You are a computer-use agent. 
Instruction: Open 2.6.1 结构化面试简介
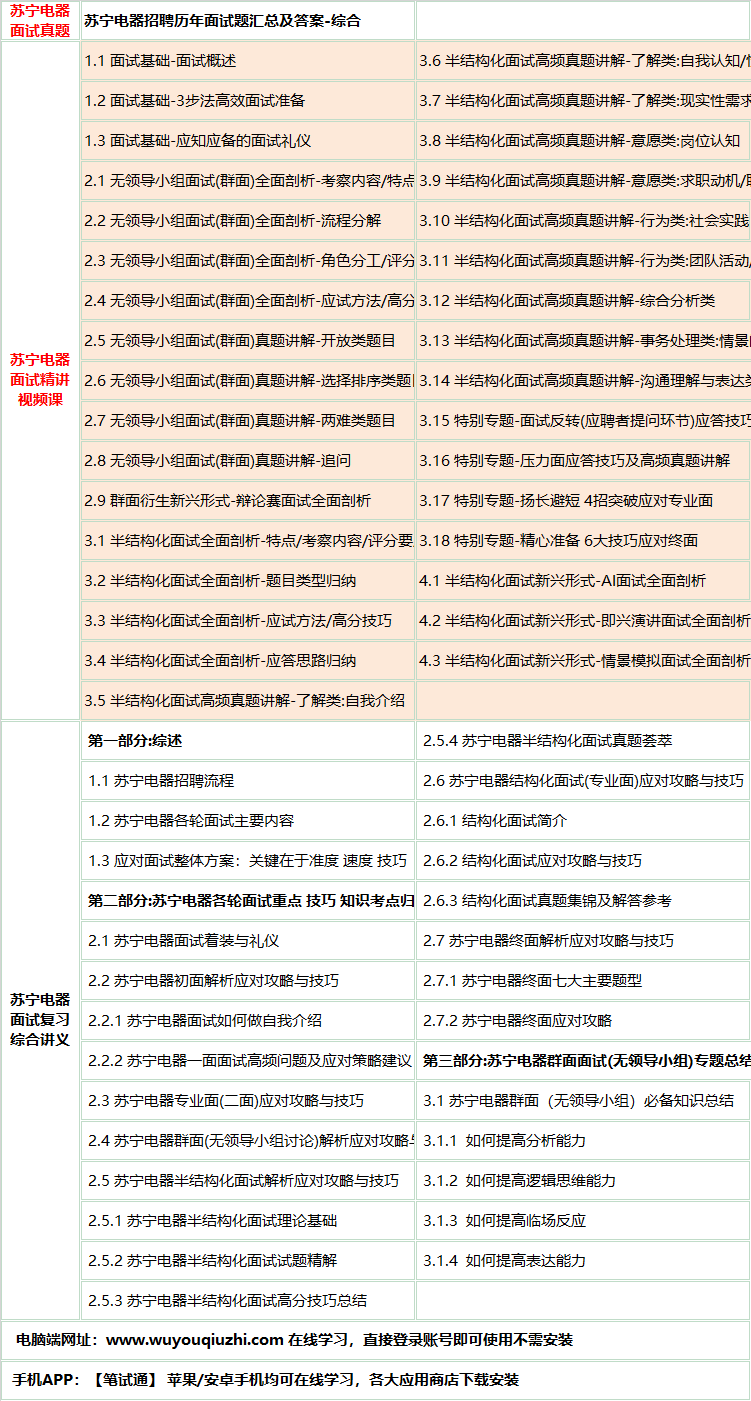click(x=494, y=820)
